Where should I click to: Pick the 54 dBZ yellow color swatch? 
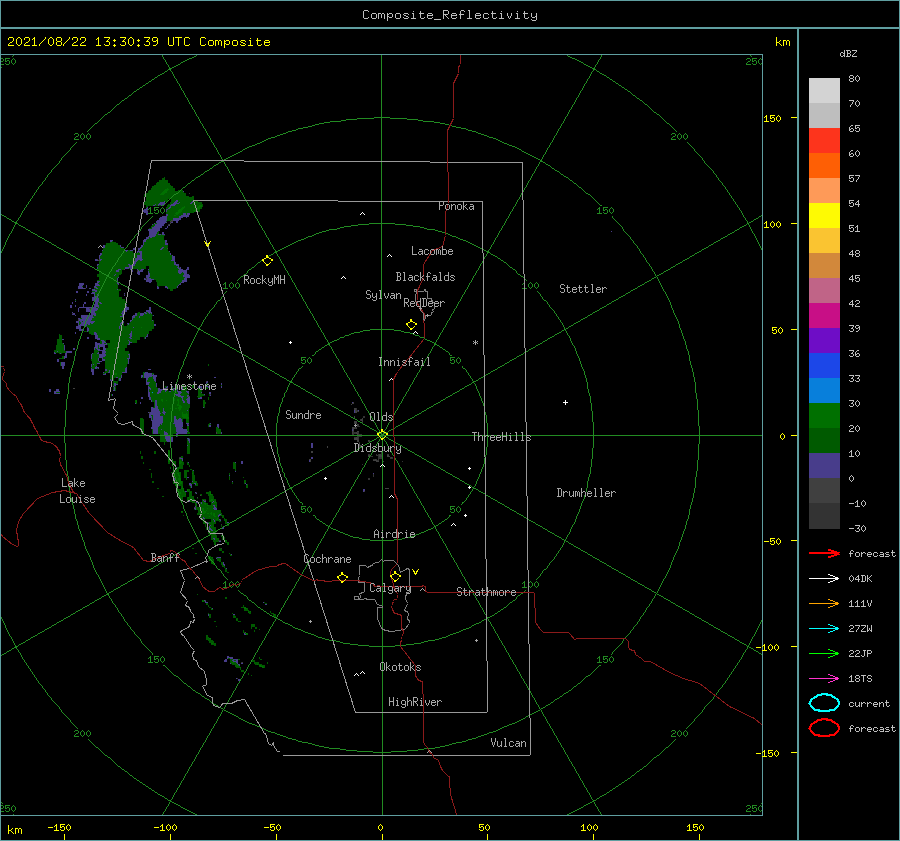(824, 215)
